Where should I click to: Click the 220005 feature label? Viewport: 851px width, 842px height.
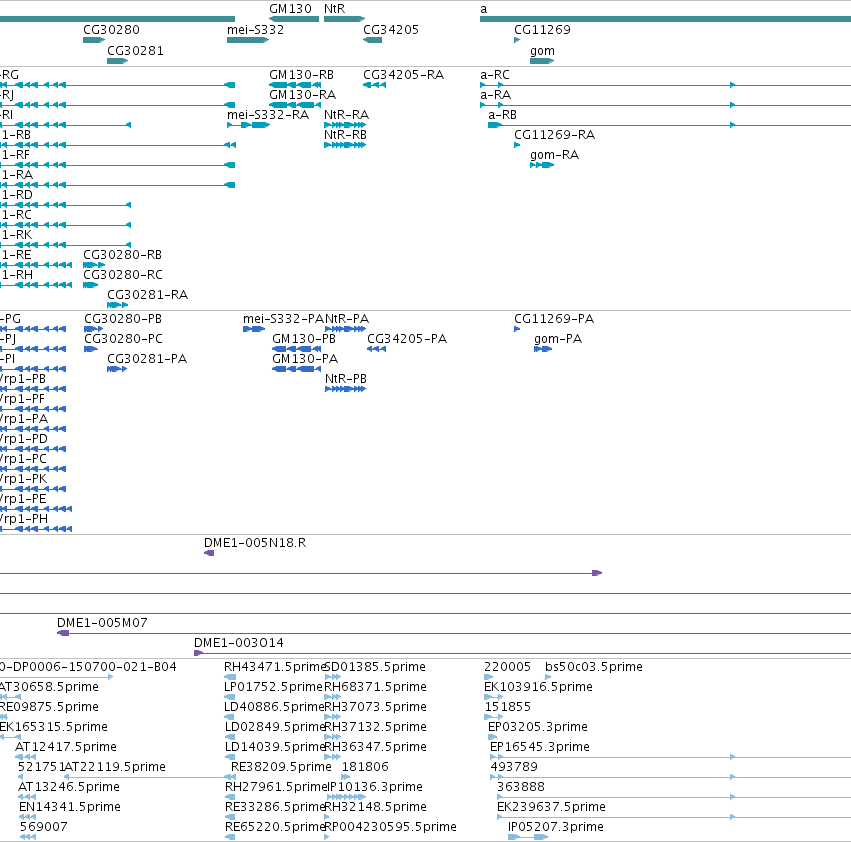[x=507, y=667]
